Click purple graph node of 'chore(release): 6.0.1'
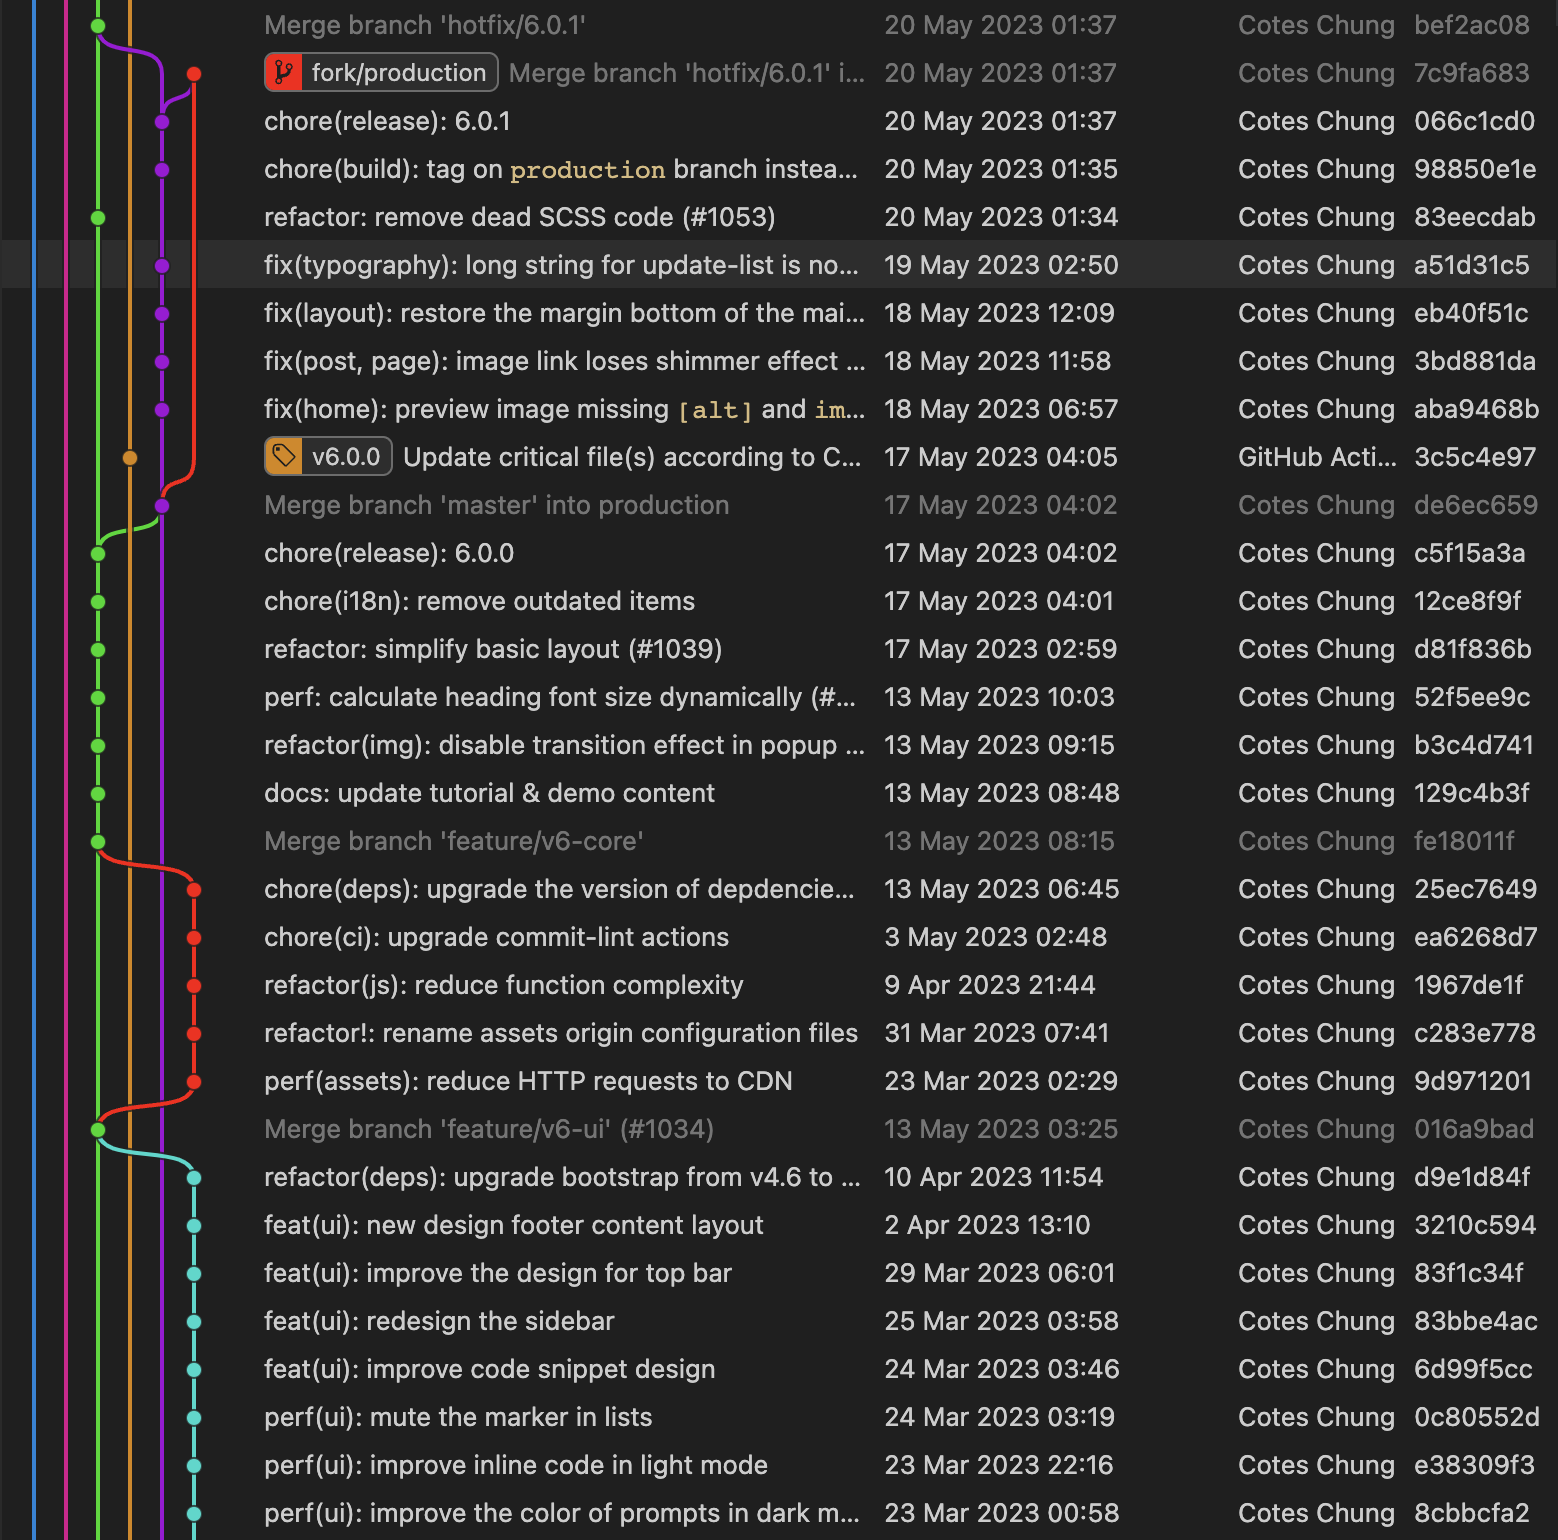The height and width of the screenshot is (1540, 1558). click(162, 122)
